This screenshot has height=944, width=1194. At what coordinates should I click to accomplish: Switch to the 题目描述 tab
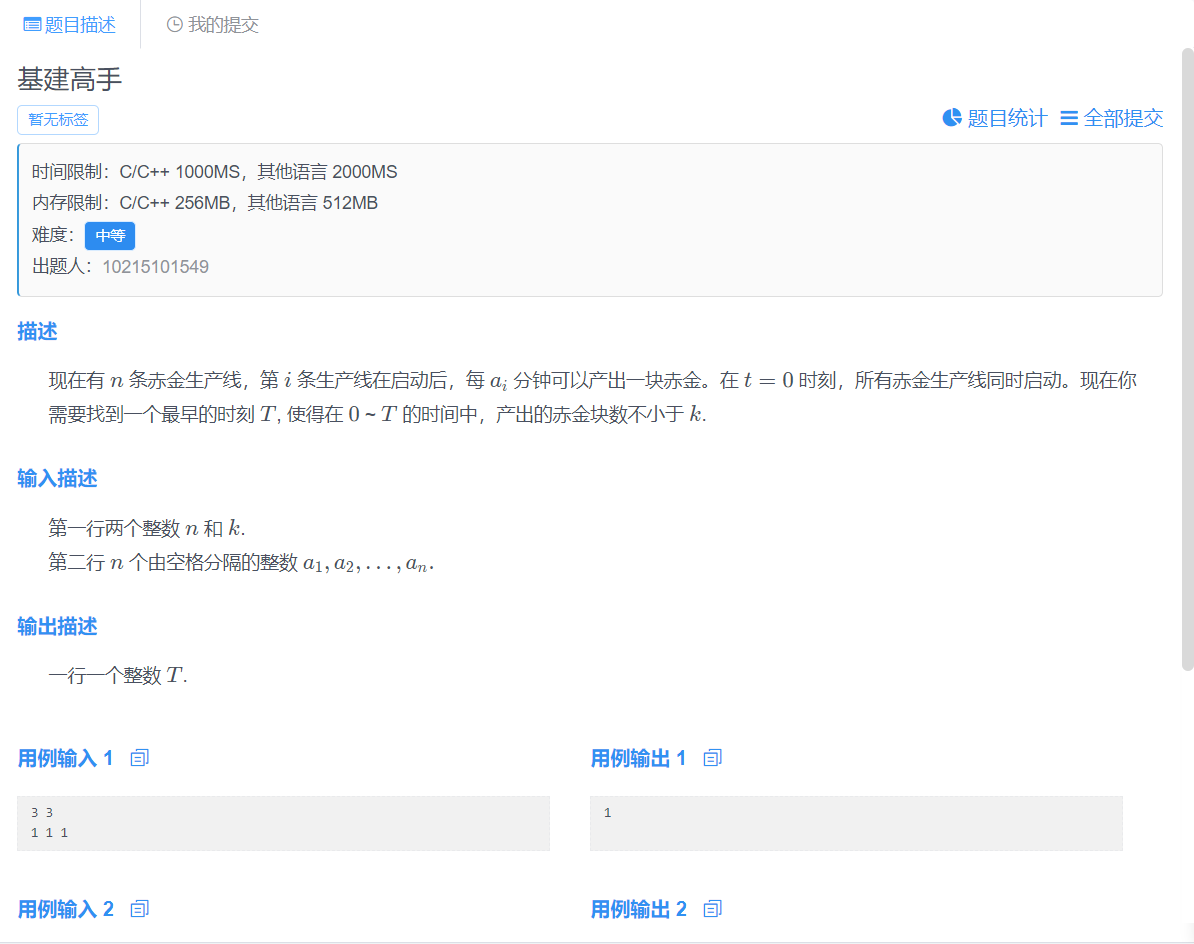(x=70, y=25)
